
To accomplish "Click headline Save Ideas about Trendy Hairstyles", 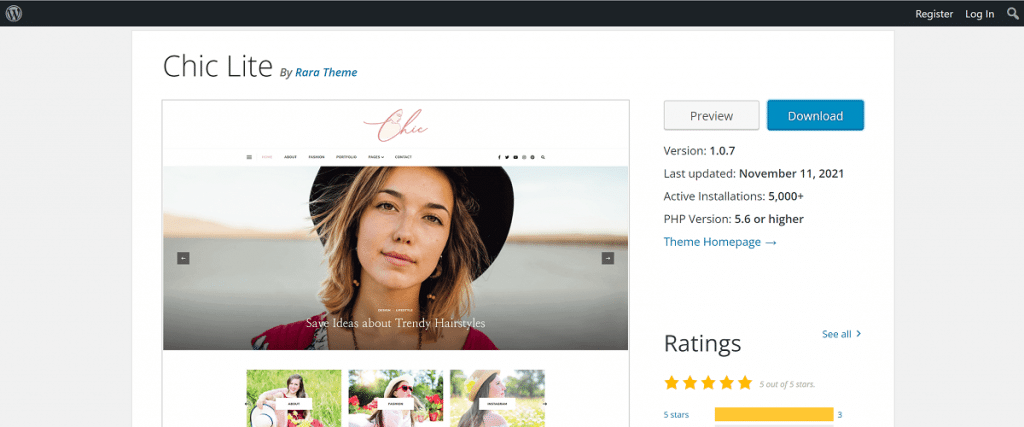I will [396, 323].
